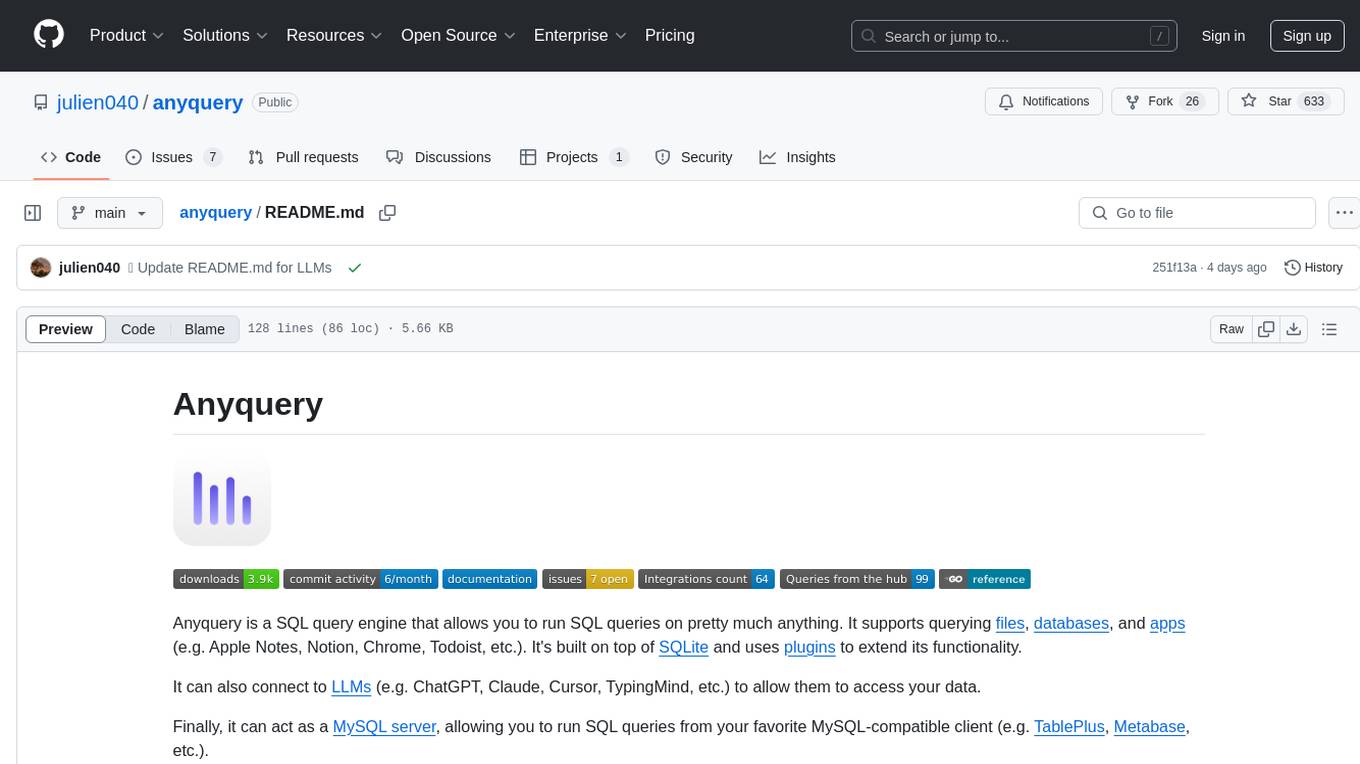Open the main branch selector dropdown
1360x764 pixels.
point(109,213)
